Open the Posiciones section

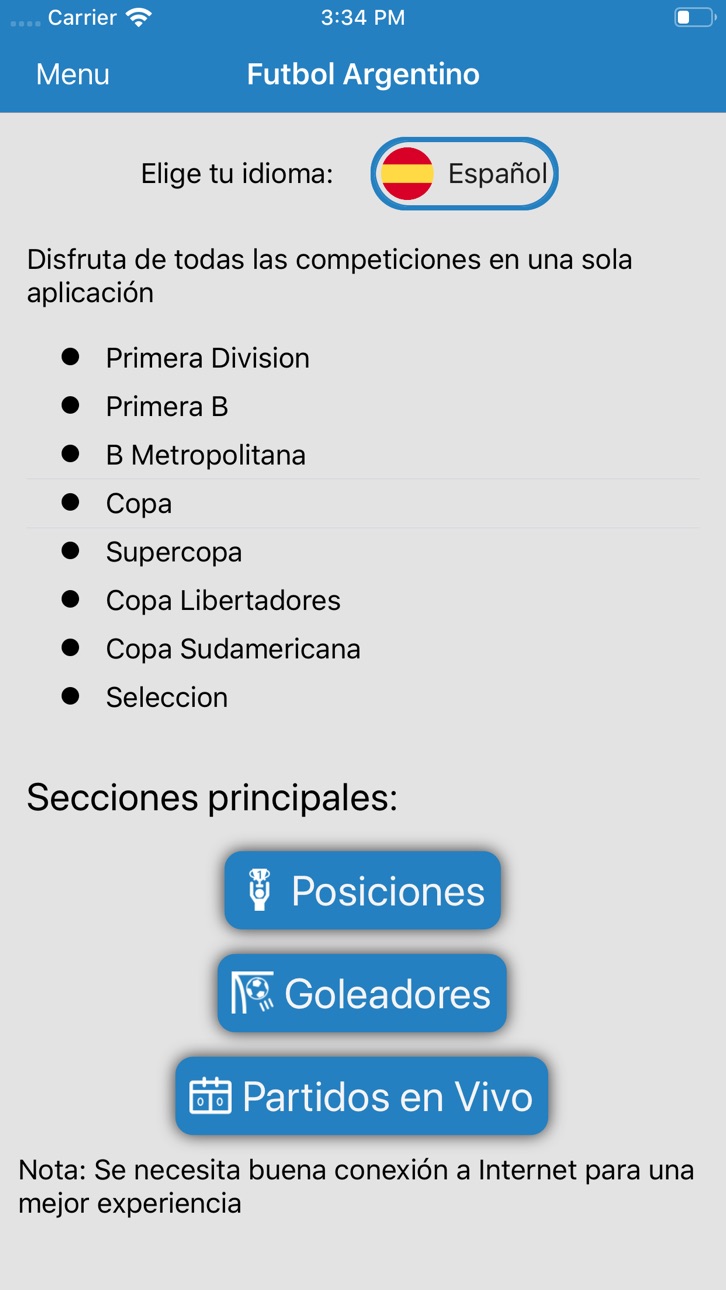[x=362, y=890]
